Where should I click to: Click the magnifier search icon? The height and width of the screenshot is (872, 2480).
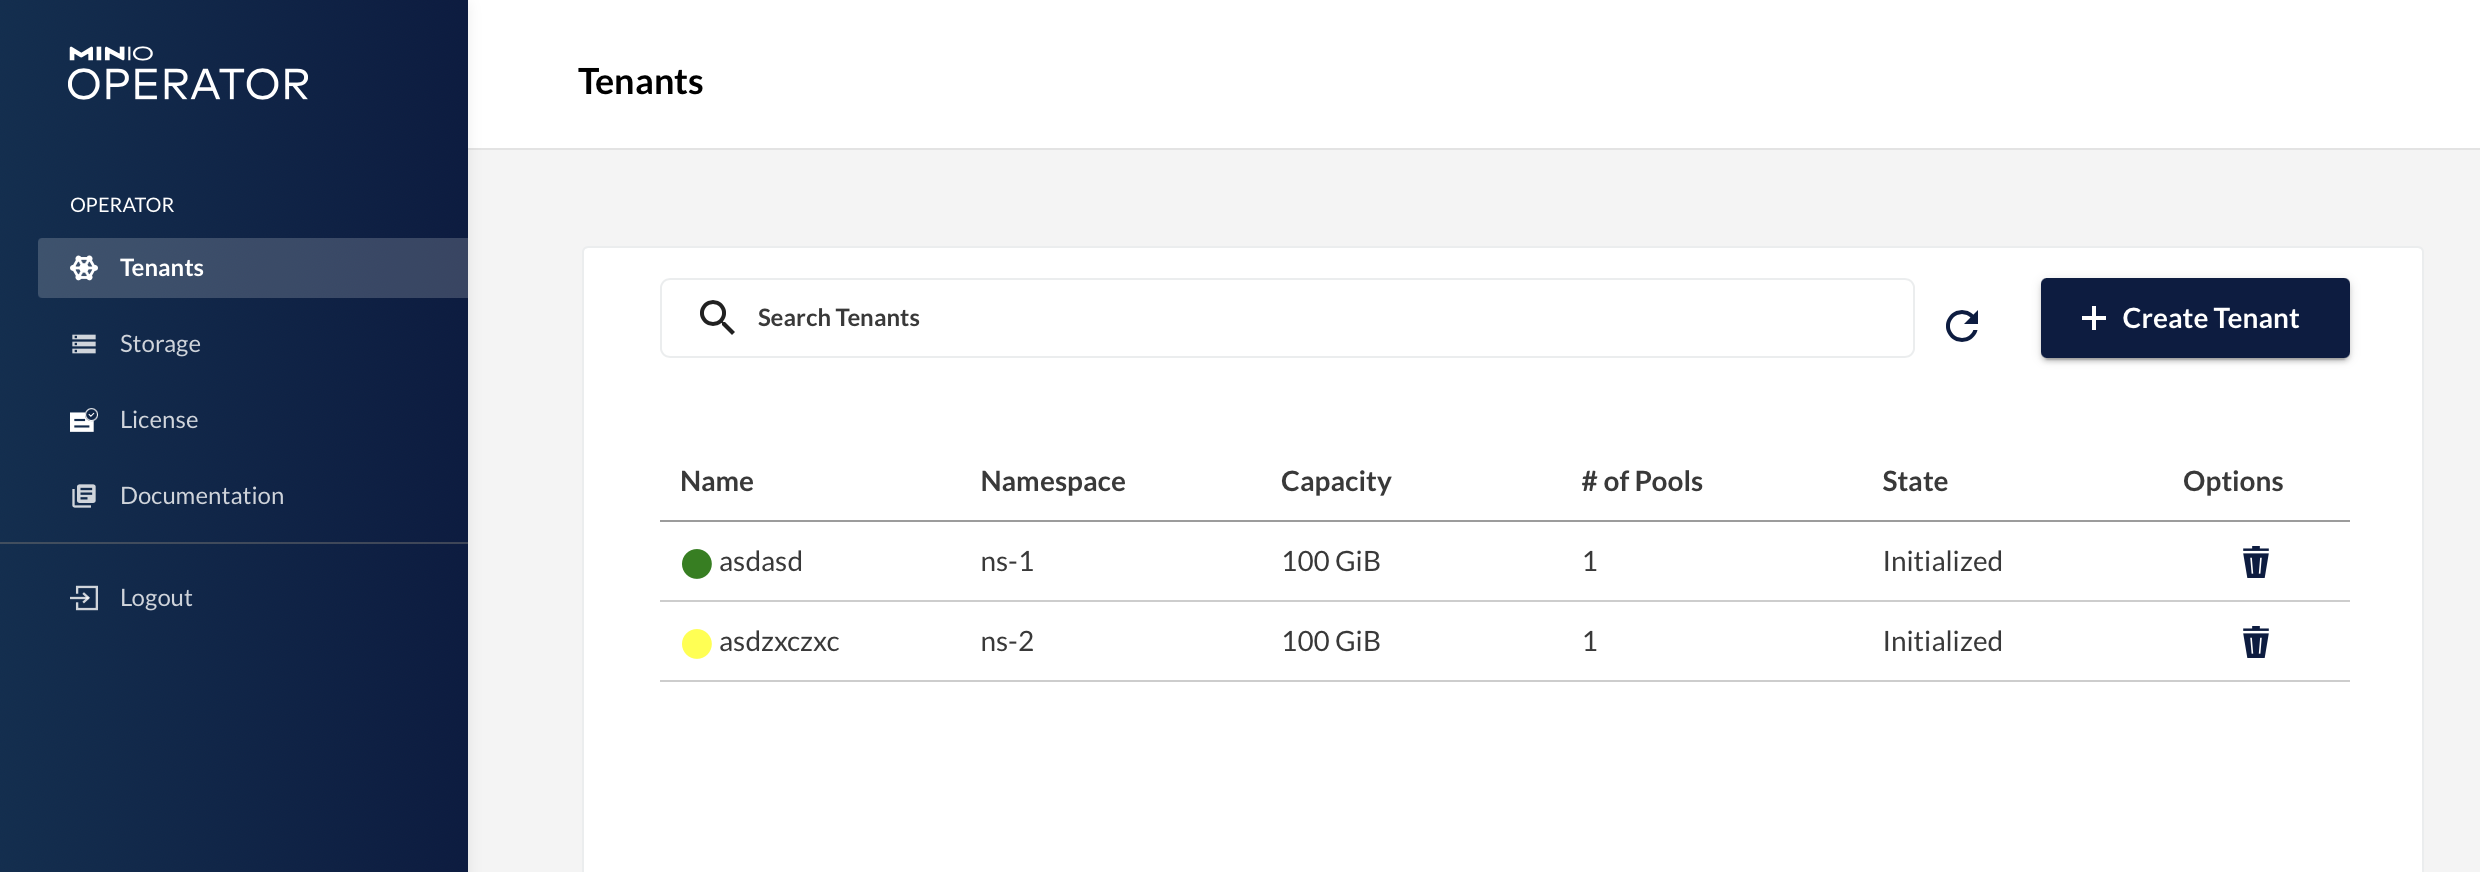716,317
